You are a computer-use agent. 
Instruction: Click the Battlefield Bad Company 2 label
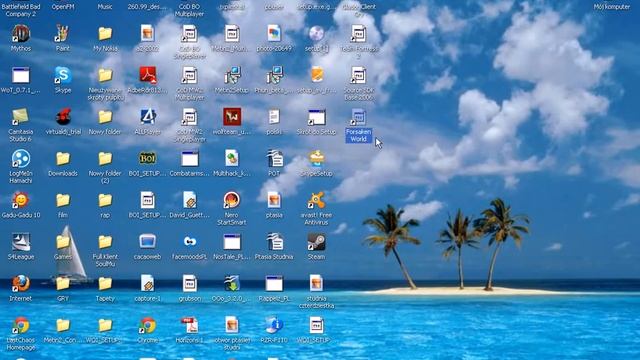(x=20, y=10)
